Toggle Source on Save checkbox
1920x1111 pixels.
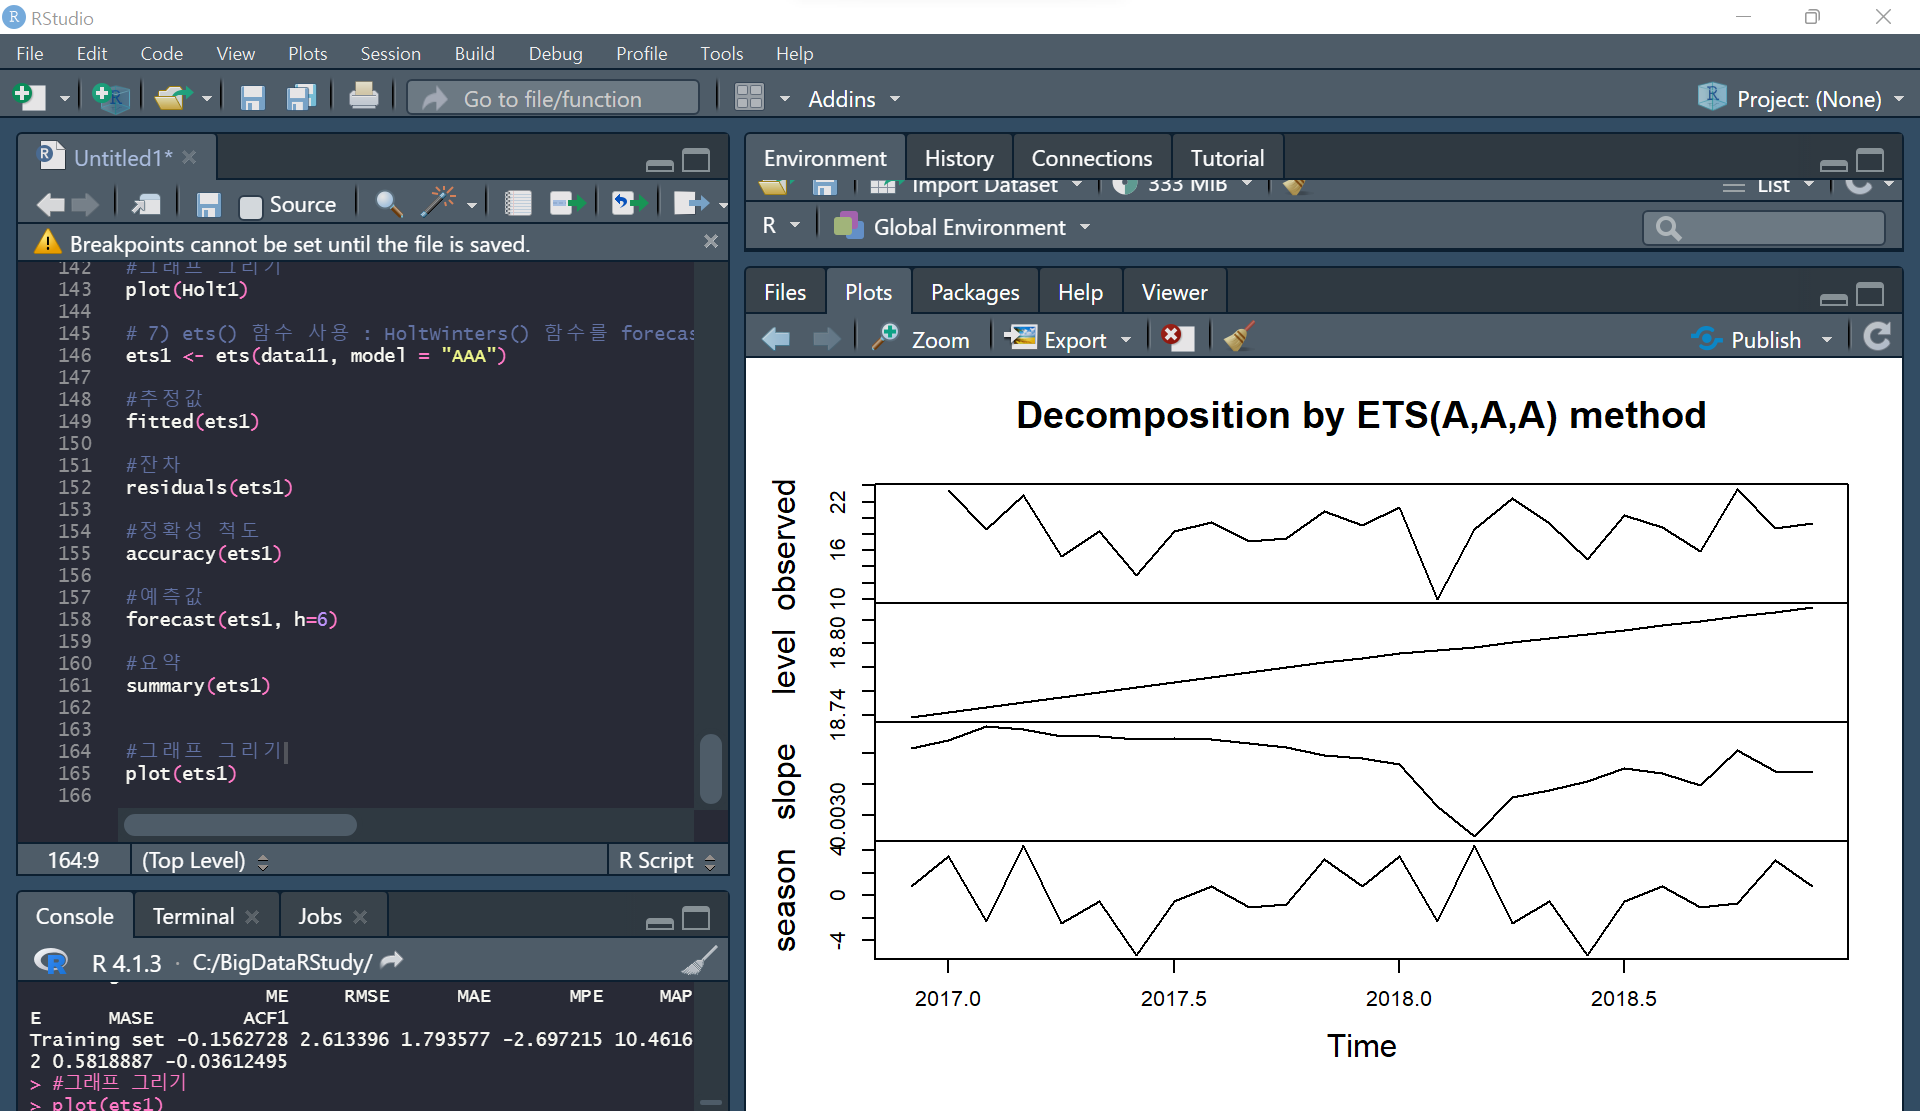tap(251, 206)
